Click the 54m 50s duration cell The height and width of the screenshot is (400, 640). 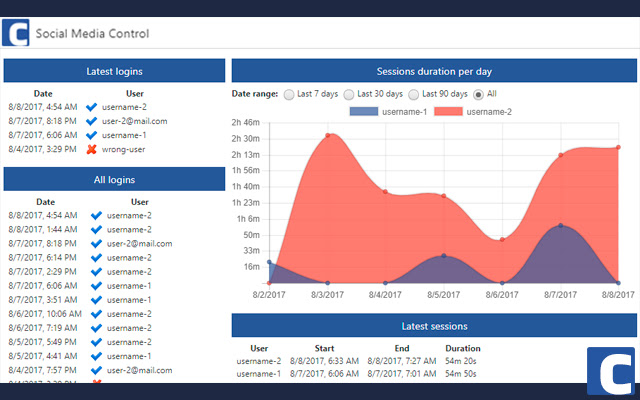(460, 374)
